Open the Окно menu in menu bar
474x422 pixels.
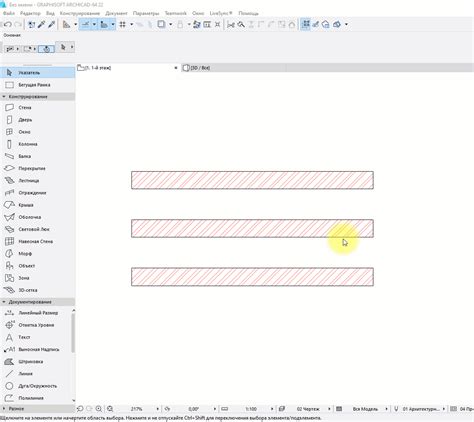click(198, 13)
